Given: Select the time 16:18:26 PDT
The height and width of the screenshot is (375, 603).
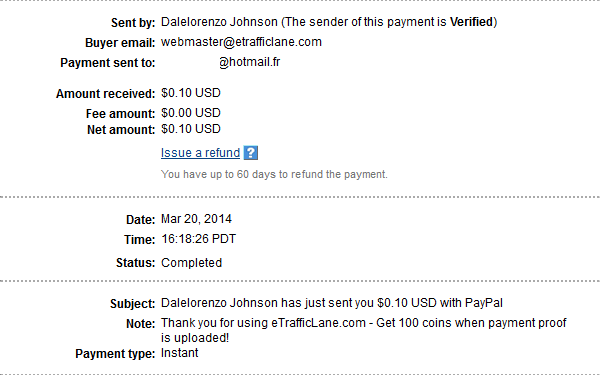Looking at the screenshot, I should click(x=198, y=239).
